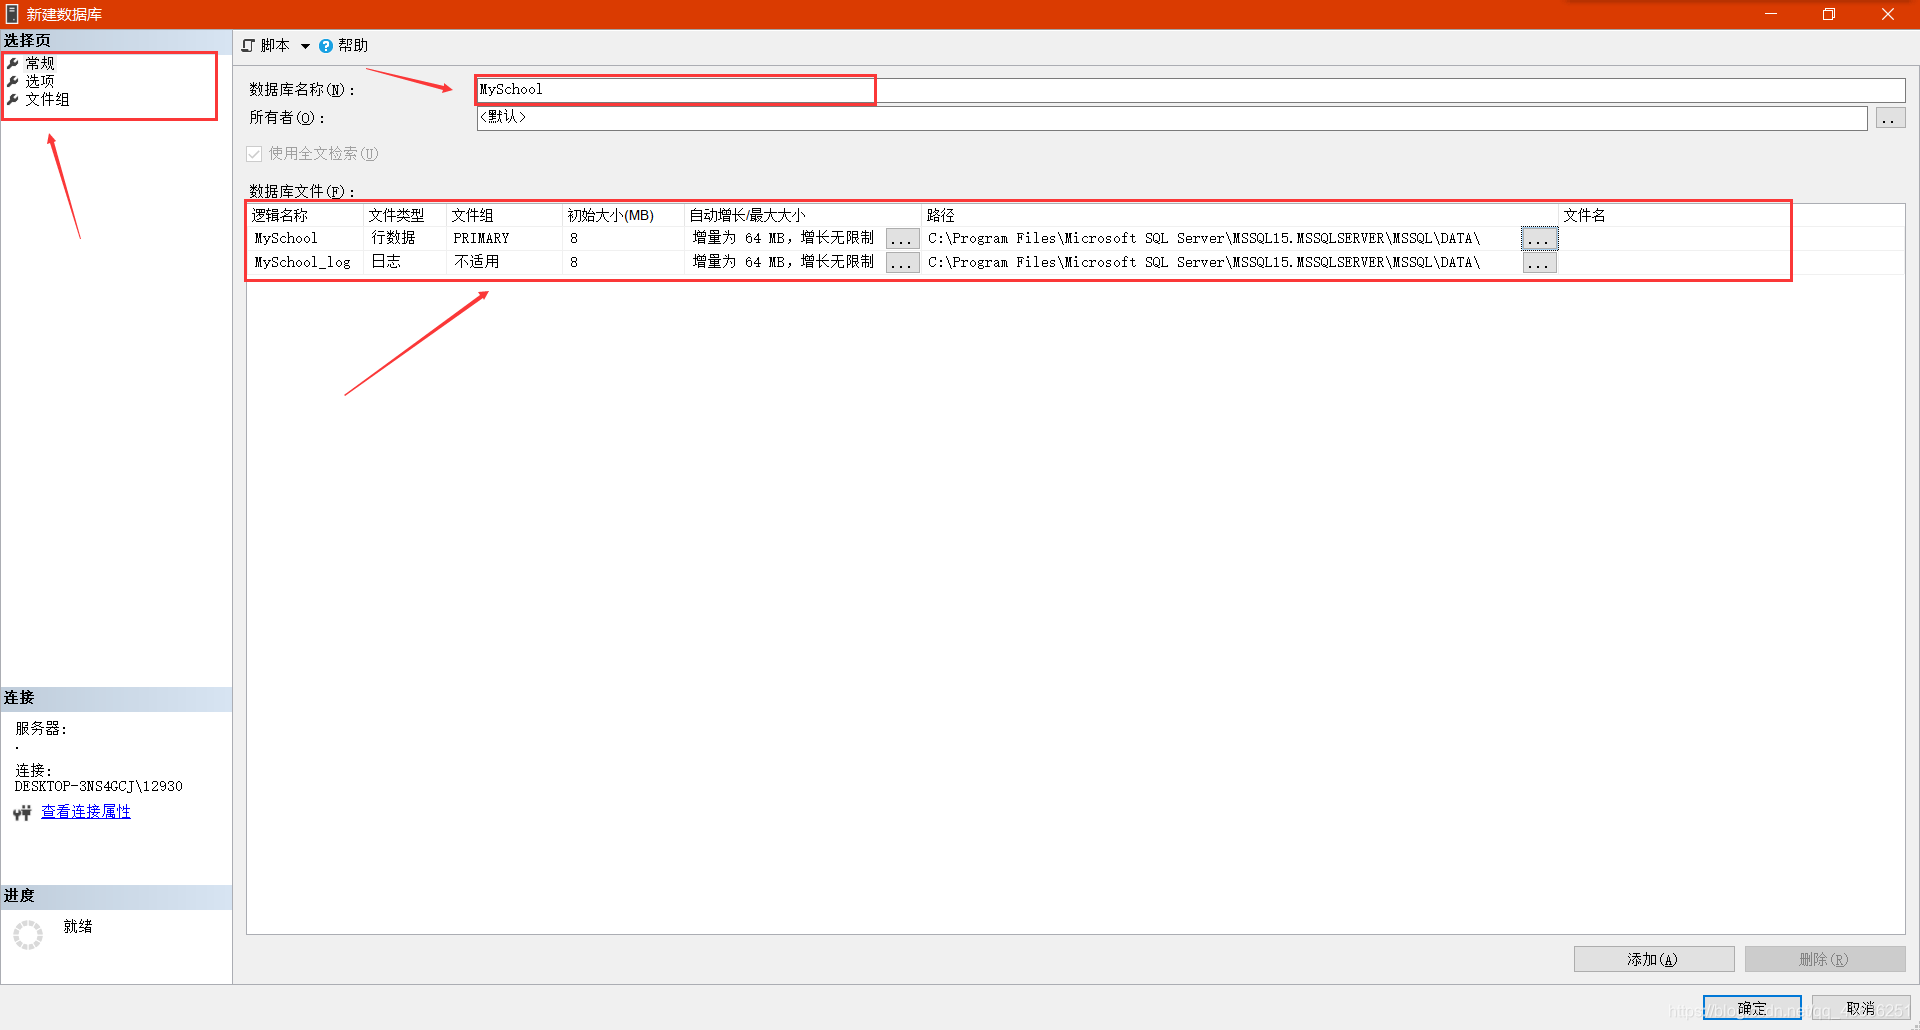Click the blue help question-mark icon
Viewport: 1920px width, 1030px height.
(x=326, y=46)
